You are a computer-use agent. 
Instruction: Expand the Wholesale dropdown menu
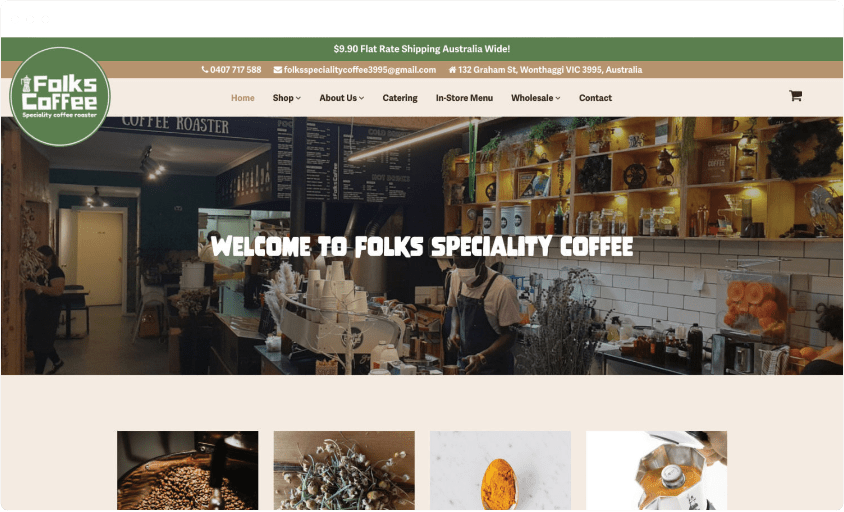536,98
